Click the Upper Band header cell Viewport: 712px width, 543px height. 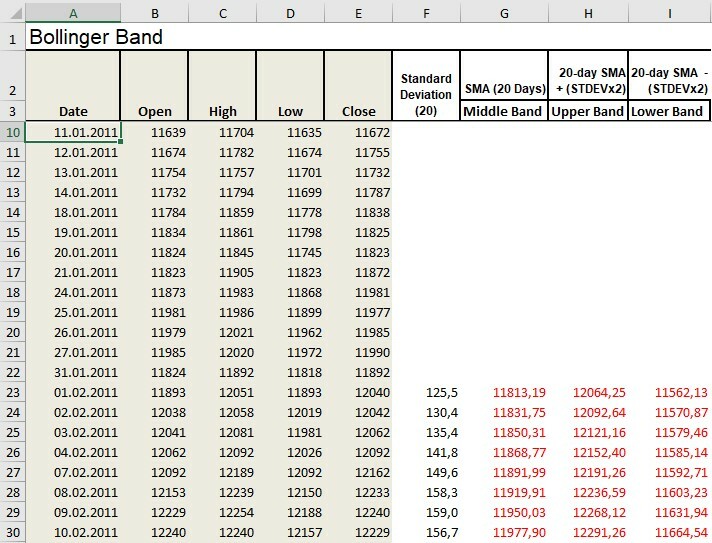pos(588,111)
